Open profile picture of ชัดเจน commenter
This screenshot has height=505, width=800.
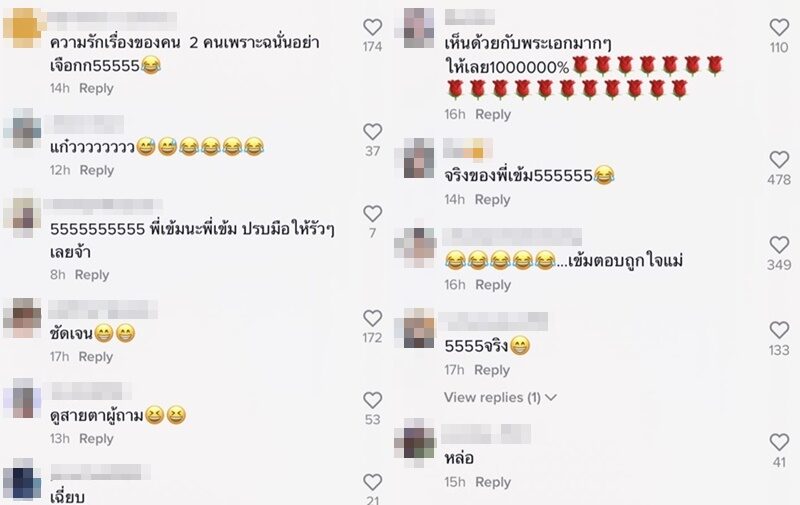click(22, 318)
